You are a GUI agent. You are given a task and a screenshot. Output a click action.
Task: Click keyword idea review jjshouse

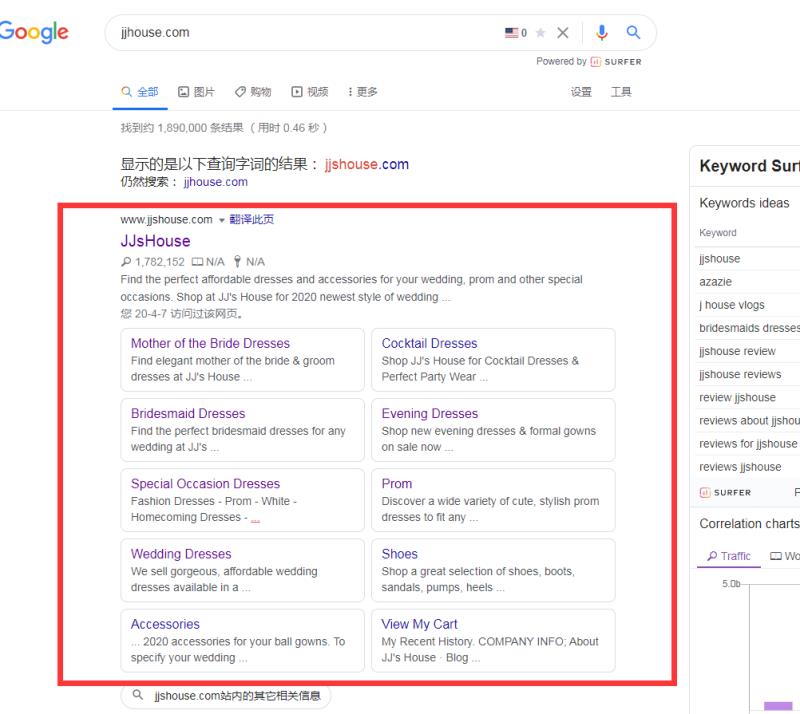tap(737, 397)
